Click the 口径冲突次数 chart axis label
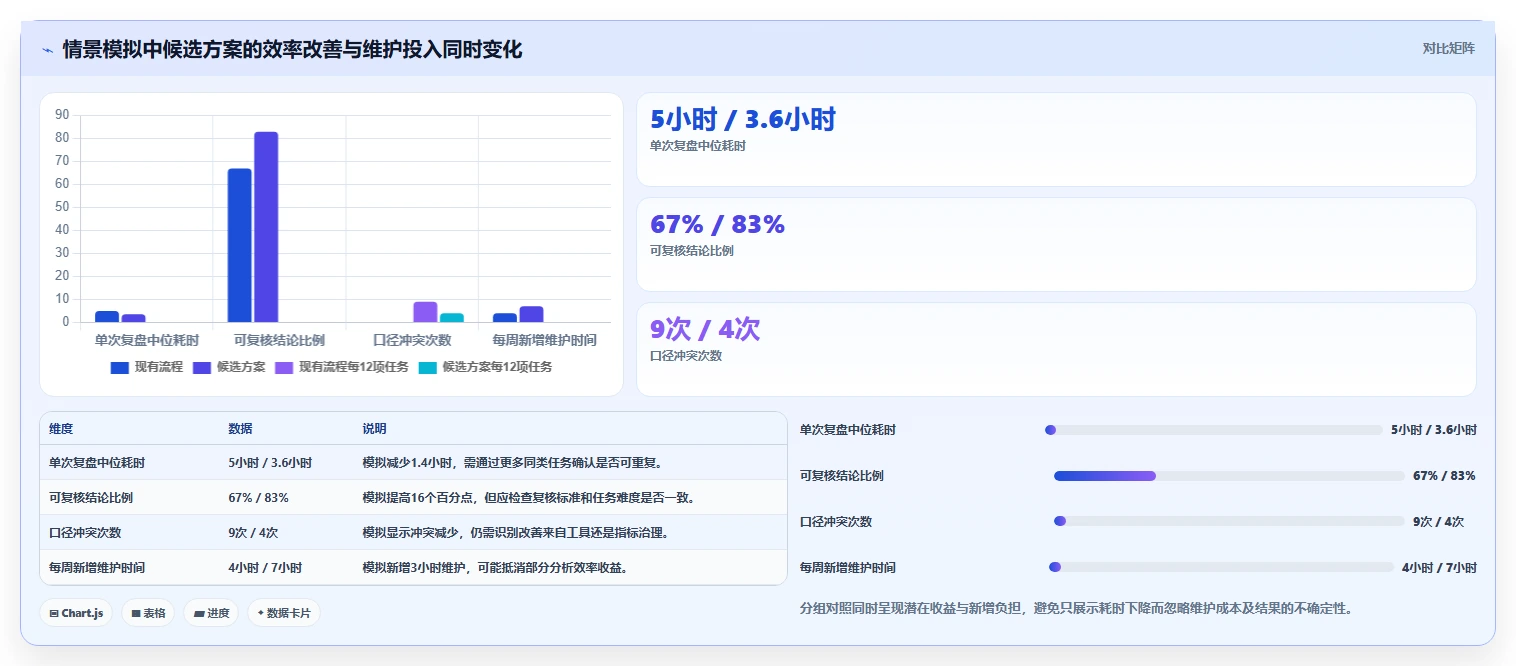 412,341
